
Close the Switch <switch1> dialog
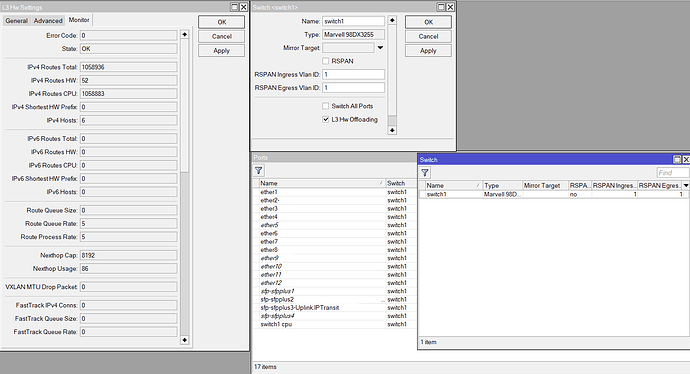click(x=450, y=7)
